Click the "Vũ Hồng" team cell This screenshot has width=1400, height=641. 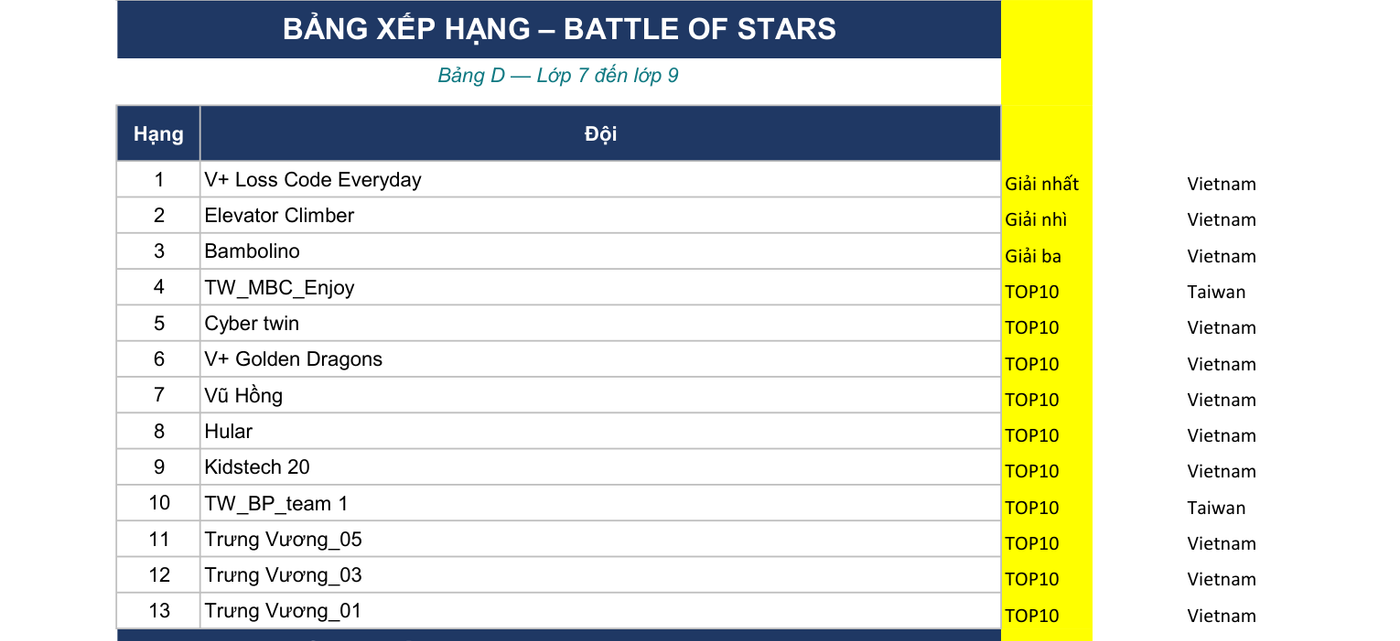600,395
